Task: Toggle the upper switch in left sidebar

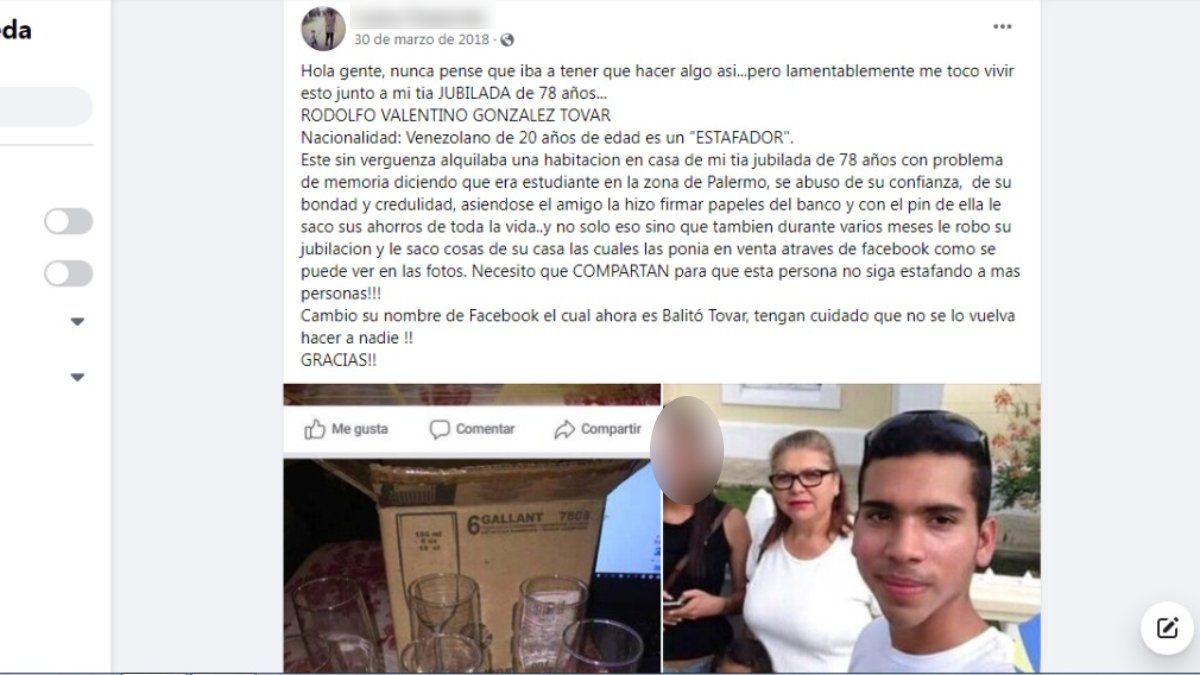Action: (68, 221)
